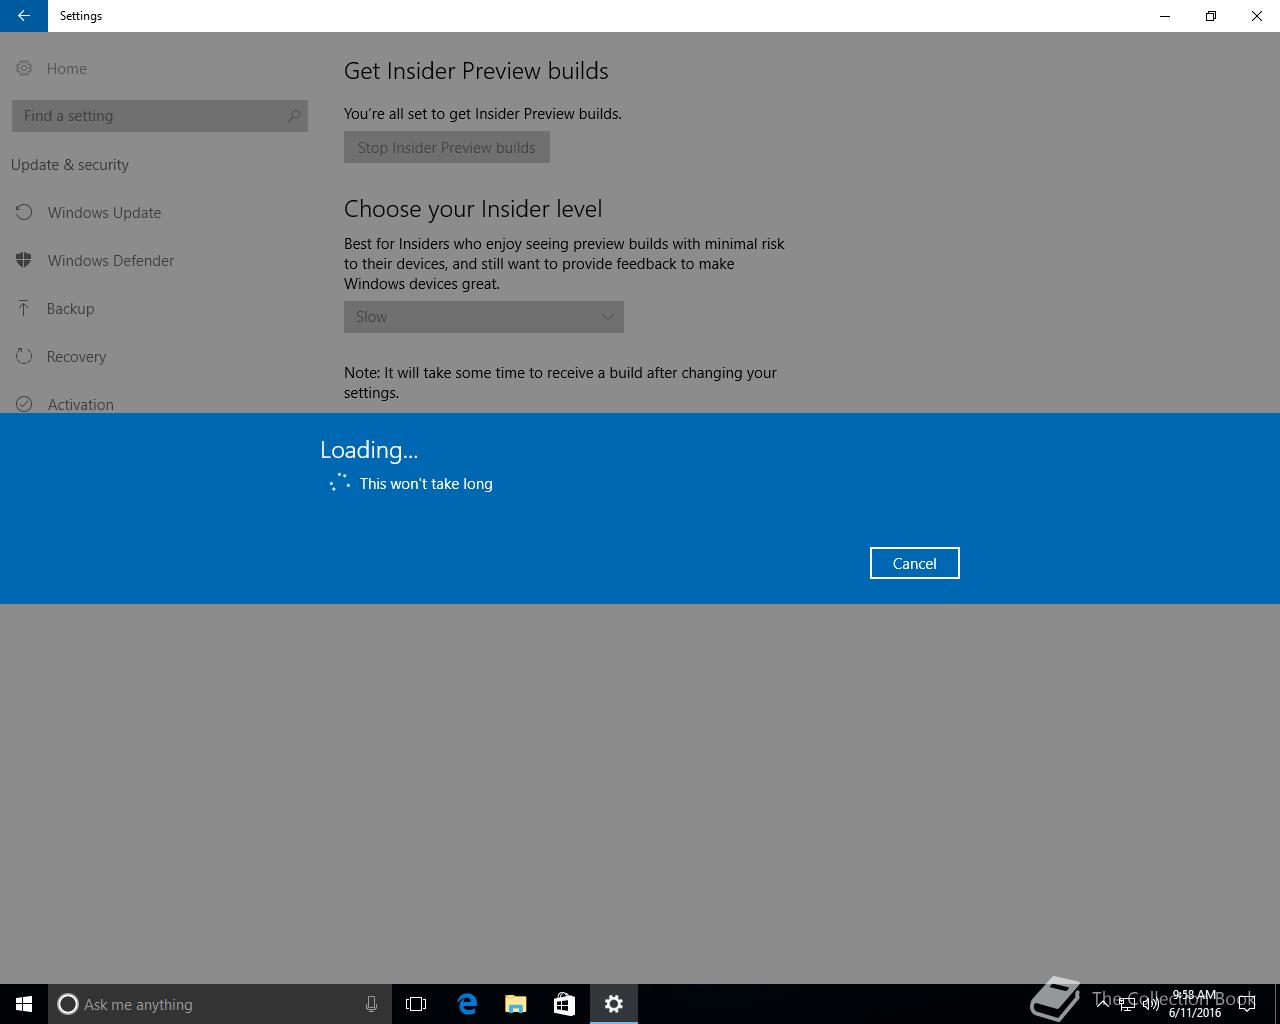Click Settings gear in taskbar
The height and width of the screenshot is (1024, 1280).
coord(614,1004)
